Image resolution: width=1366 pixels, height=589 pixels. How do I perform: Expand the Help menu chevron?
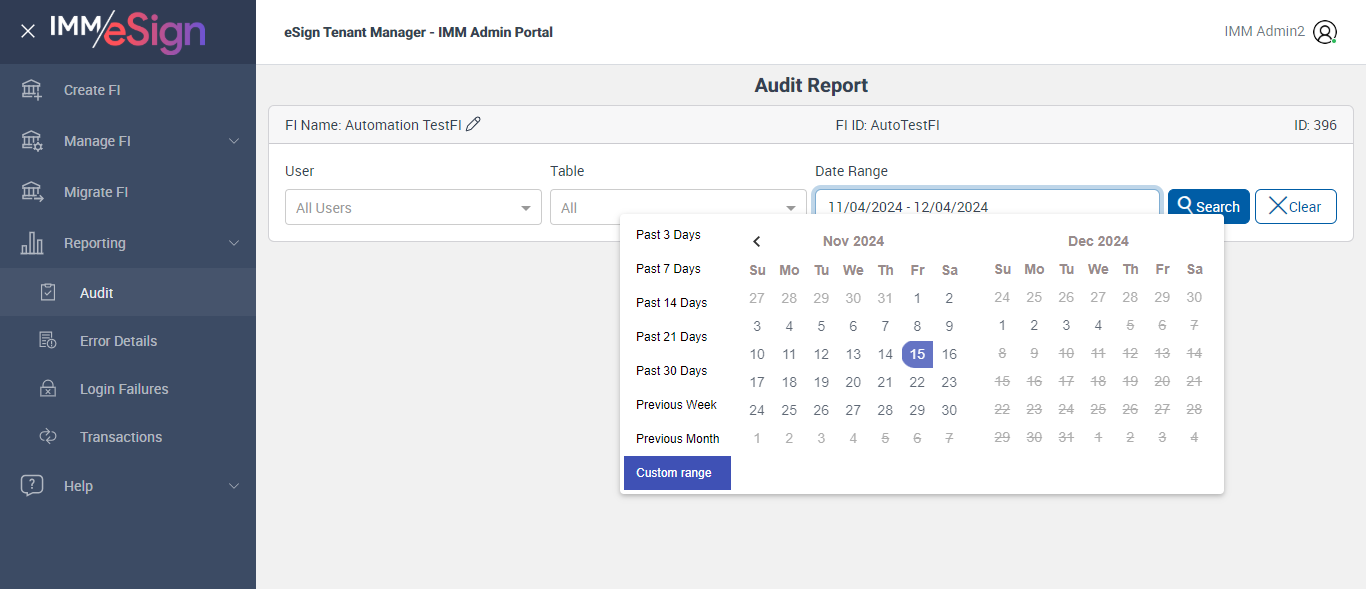(x=234, y=486)
